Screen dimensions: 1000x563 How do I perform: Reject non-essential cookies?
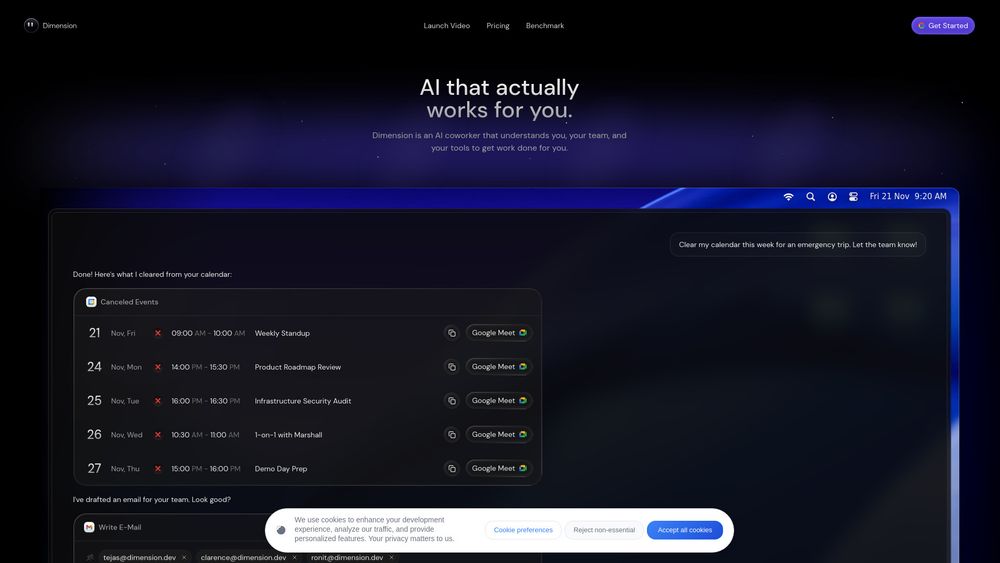click(604, 530)
